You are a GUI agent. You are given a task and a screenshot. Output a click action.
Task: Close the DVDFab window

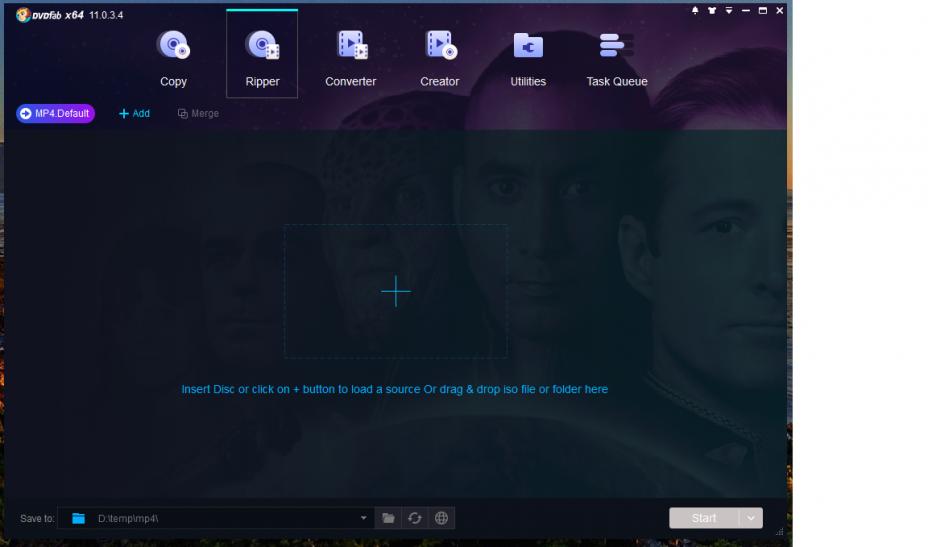(780, 11)
